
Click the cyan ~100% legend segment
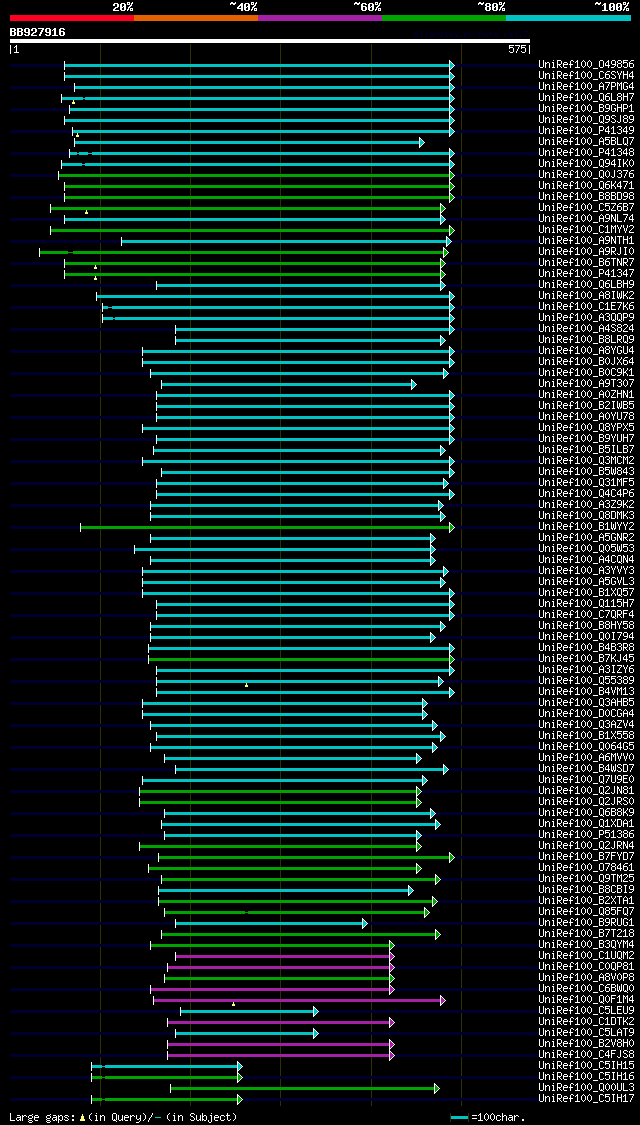click(568, 17)
